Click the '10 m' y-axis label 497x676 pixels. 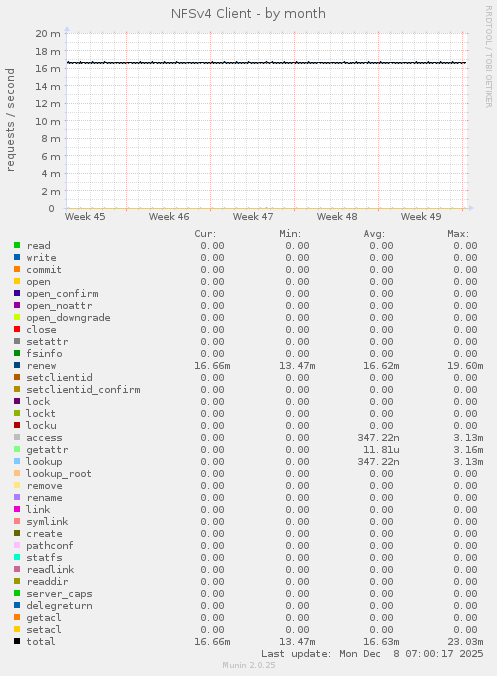point(48,121)
